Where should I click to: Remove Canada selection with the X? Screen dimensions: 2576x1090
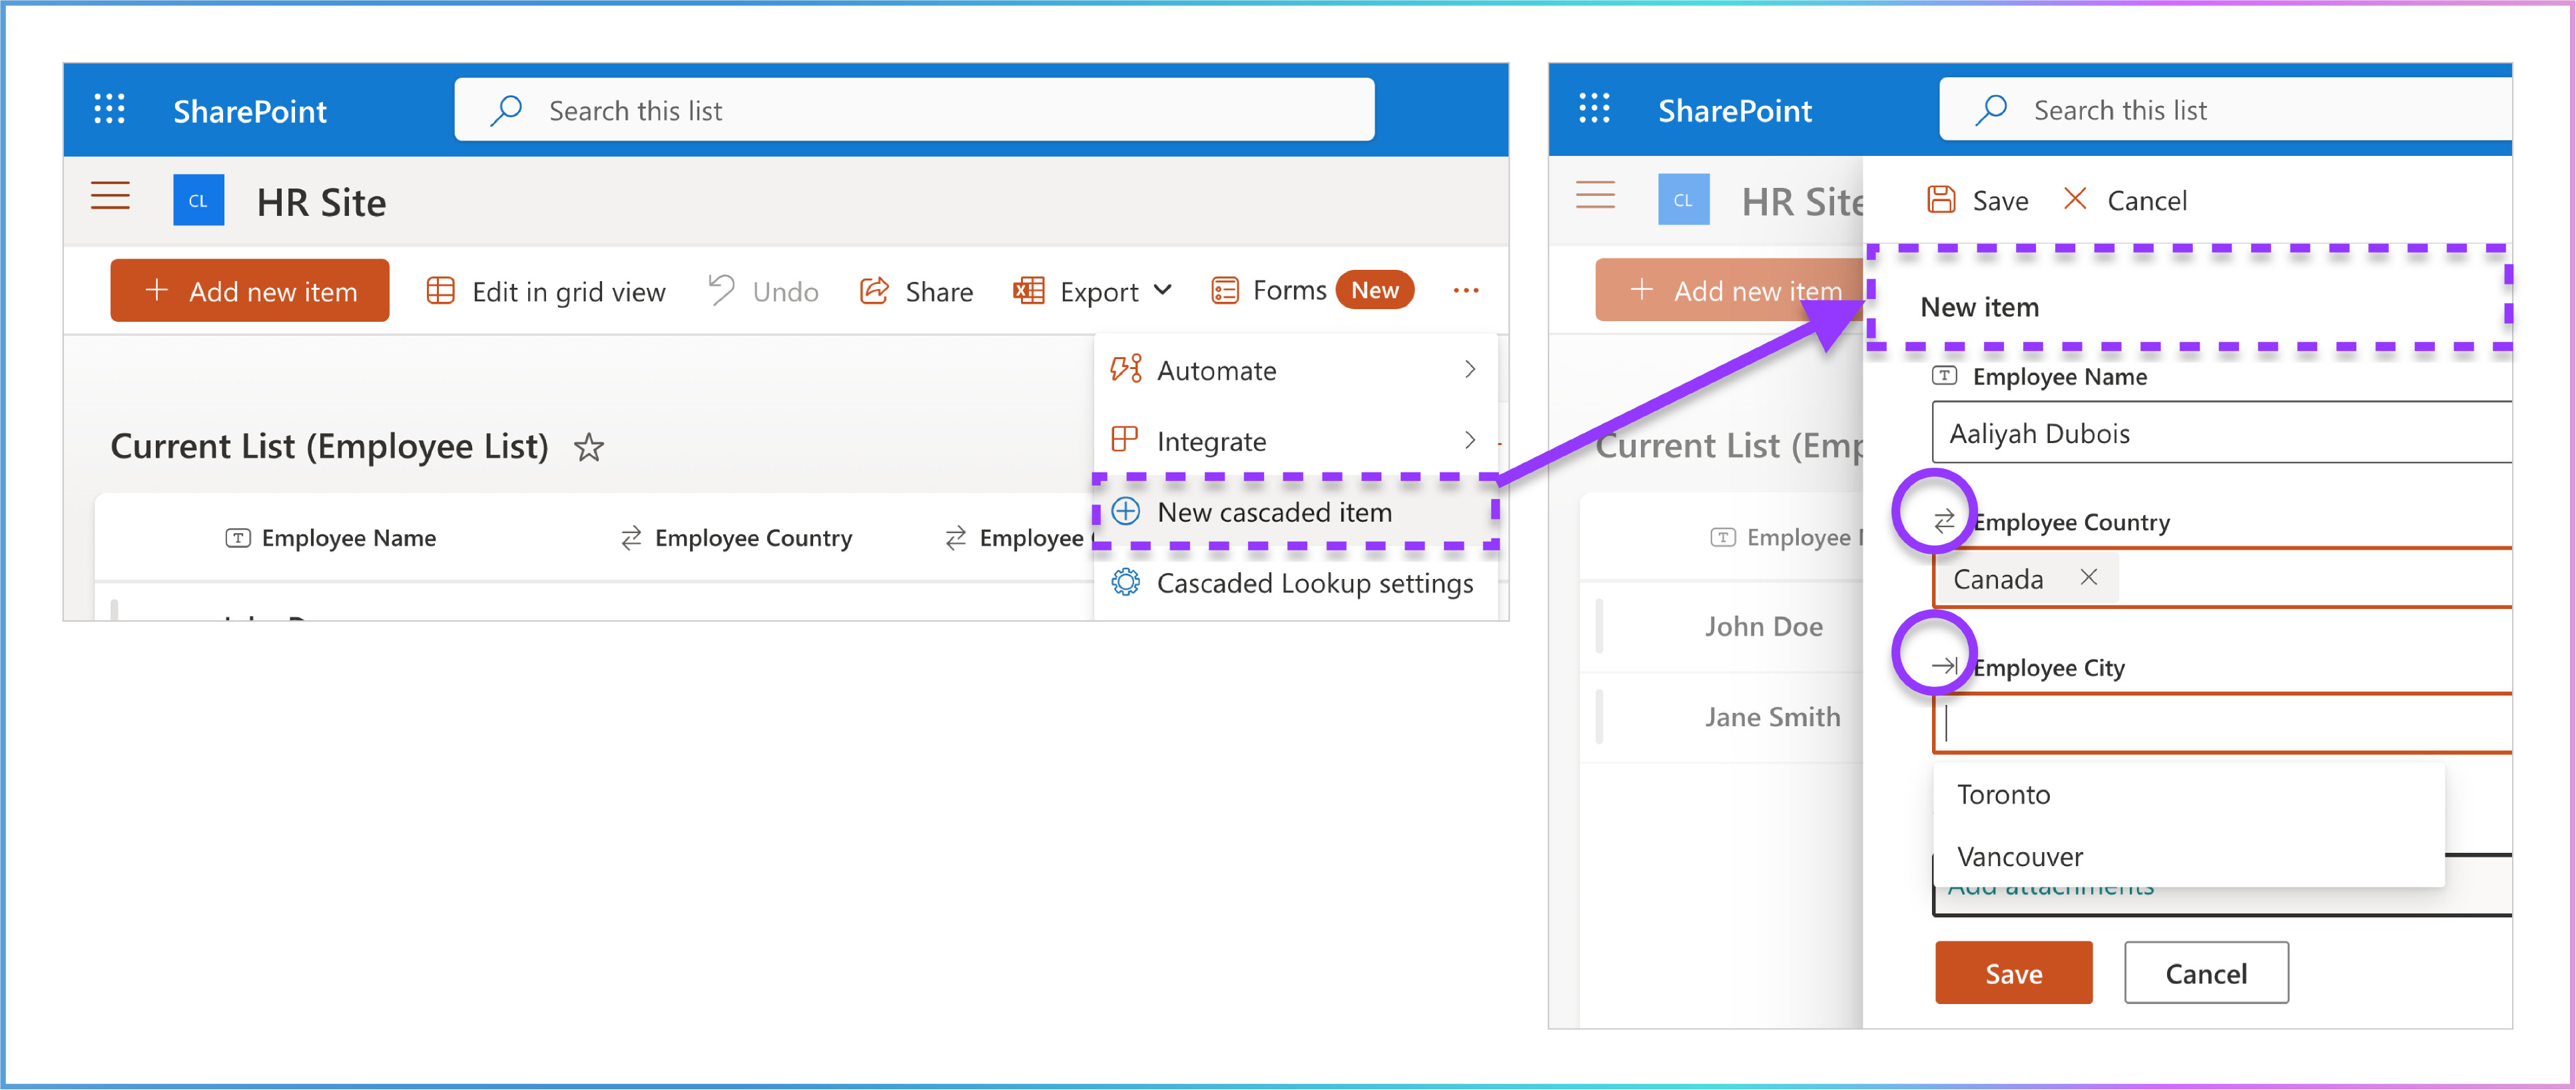coord(2088,577)
